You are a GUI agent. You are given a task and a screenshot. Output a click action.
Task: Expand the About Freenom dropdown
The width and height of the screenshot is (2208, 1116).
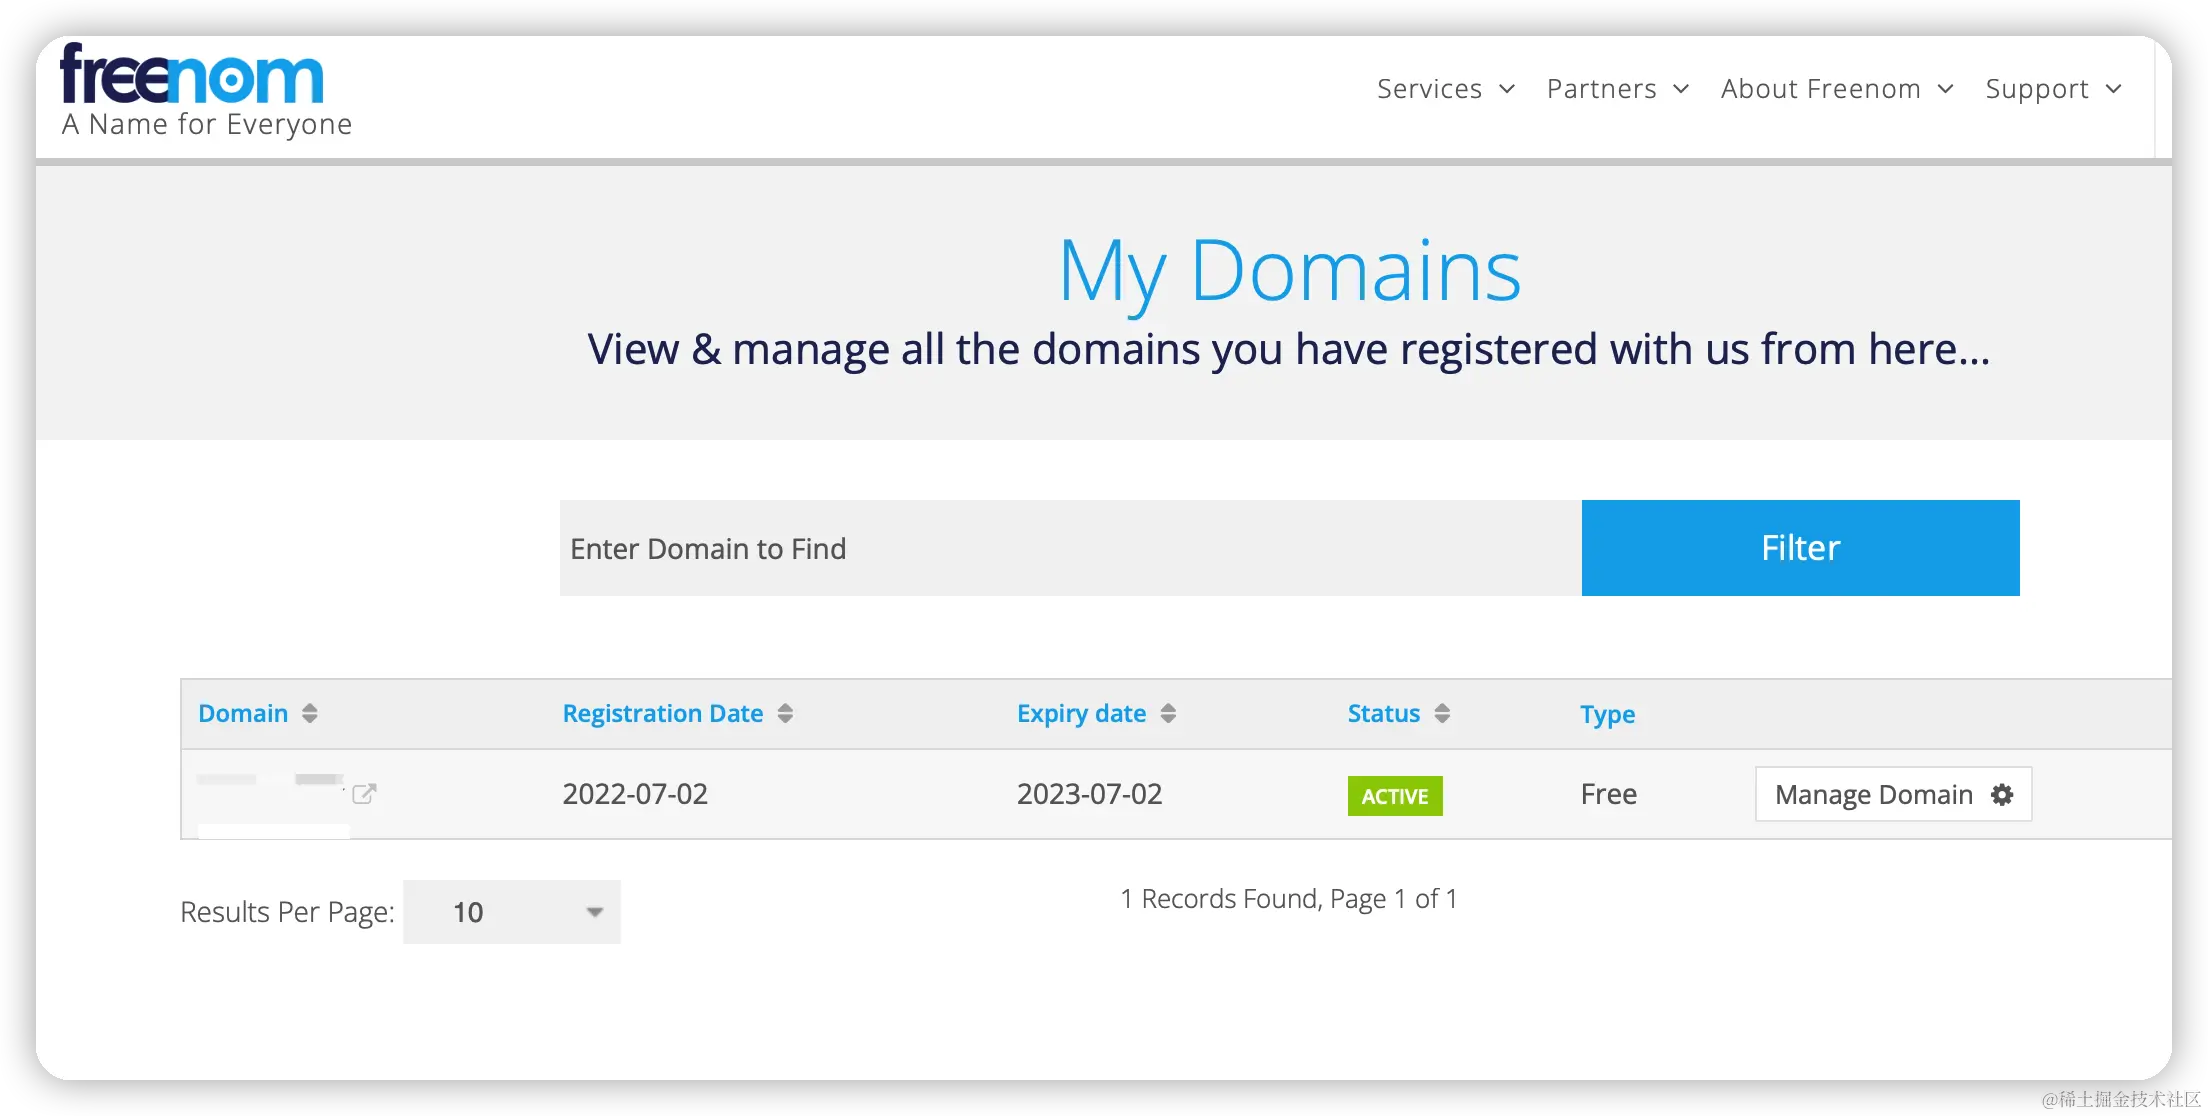click(1821, 89)
